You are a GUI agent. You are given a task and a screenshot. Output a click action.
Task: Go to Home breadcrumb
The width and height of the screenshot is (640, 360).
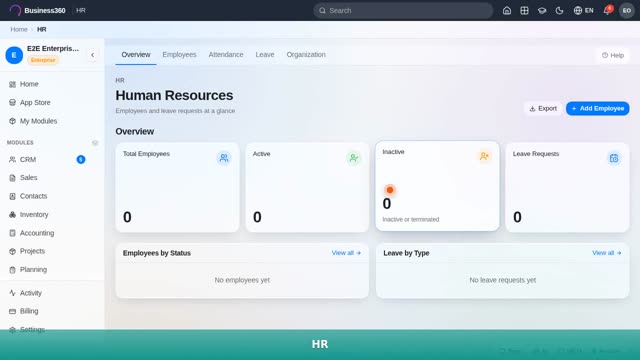[x=19, y=29]
